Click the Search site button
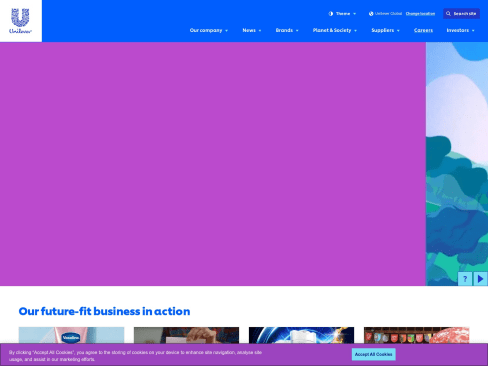 pos(461,14)
